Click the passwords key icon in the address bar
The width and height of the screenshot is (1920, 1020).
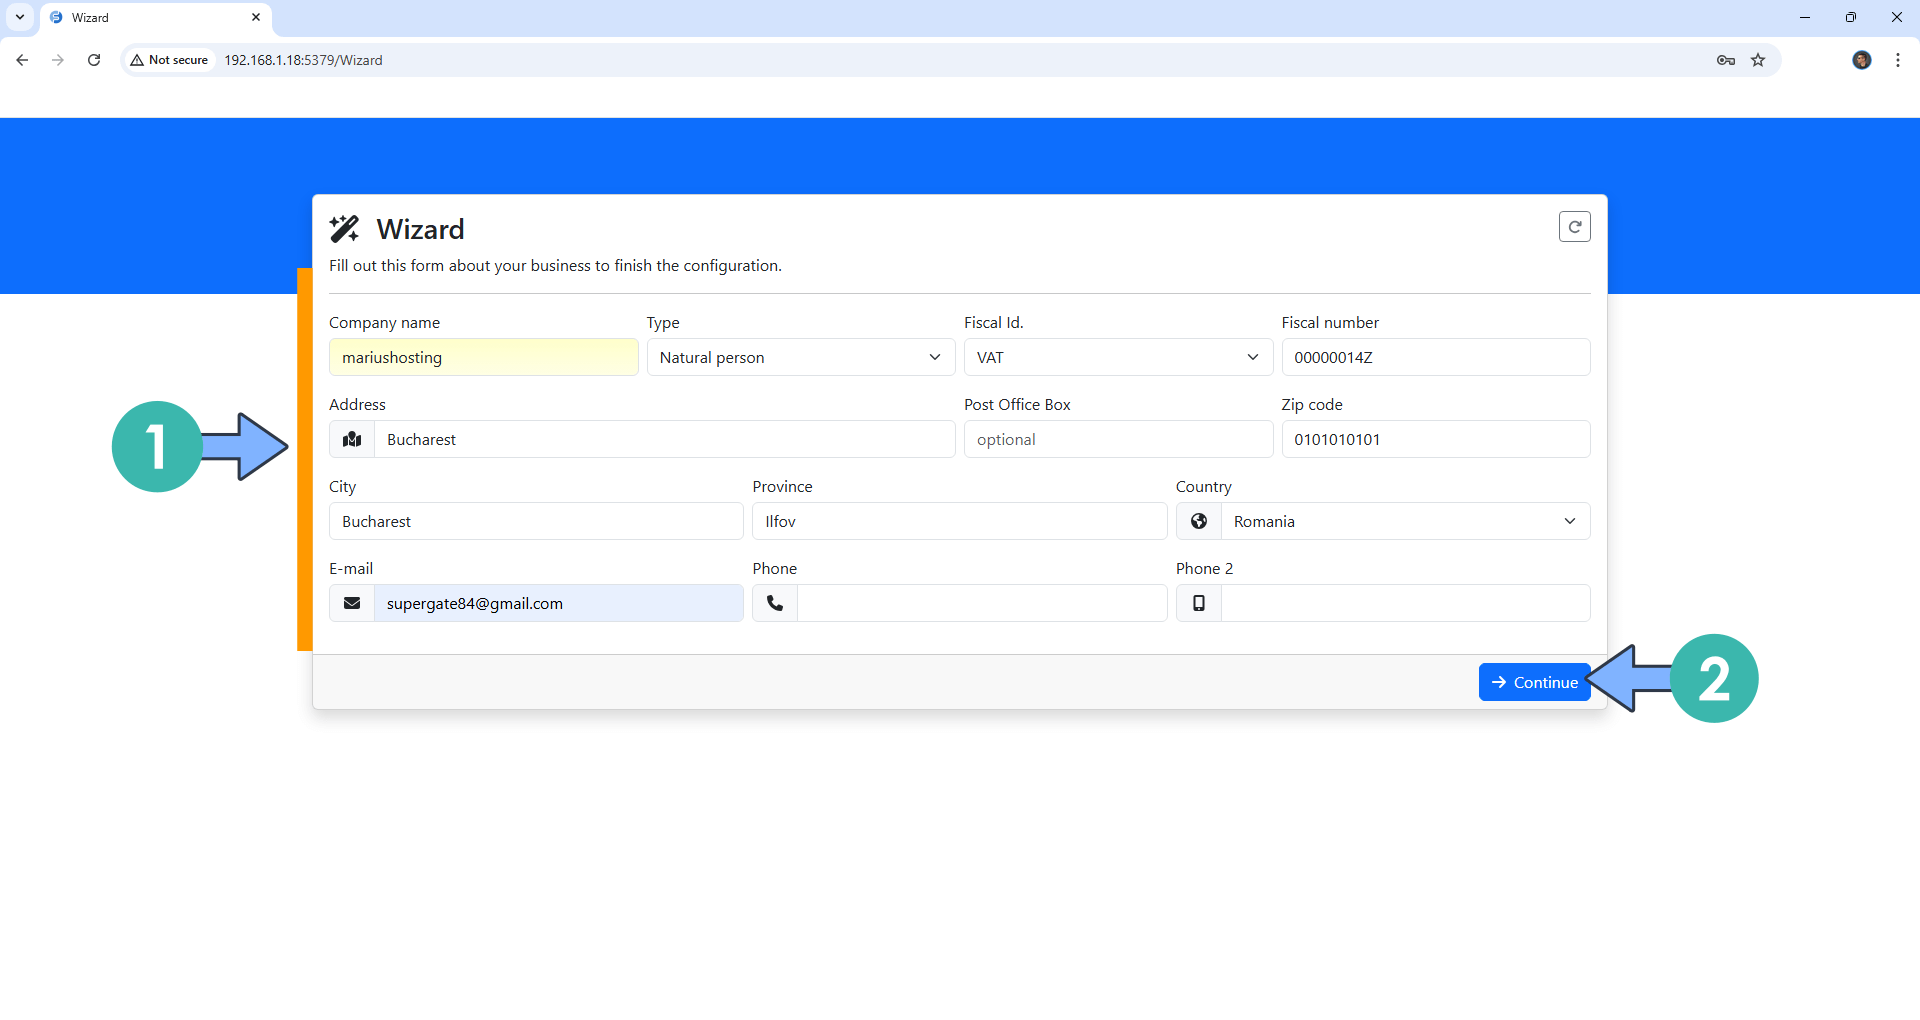click(x=1725, y=60)
